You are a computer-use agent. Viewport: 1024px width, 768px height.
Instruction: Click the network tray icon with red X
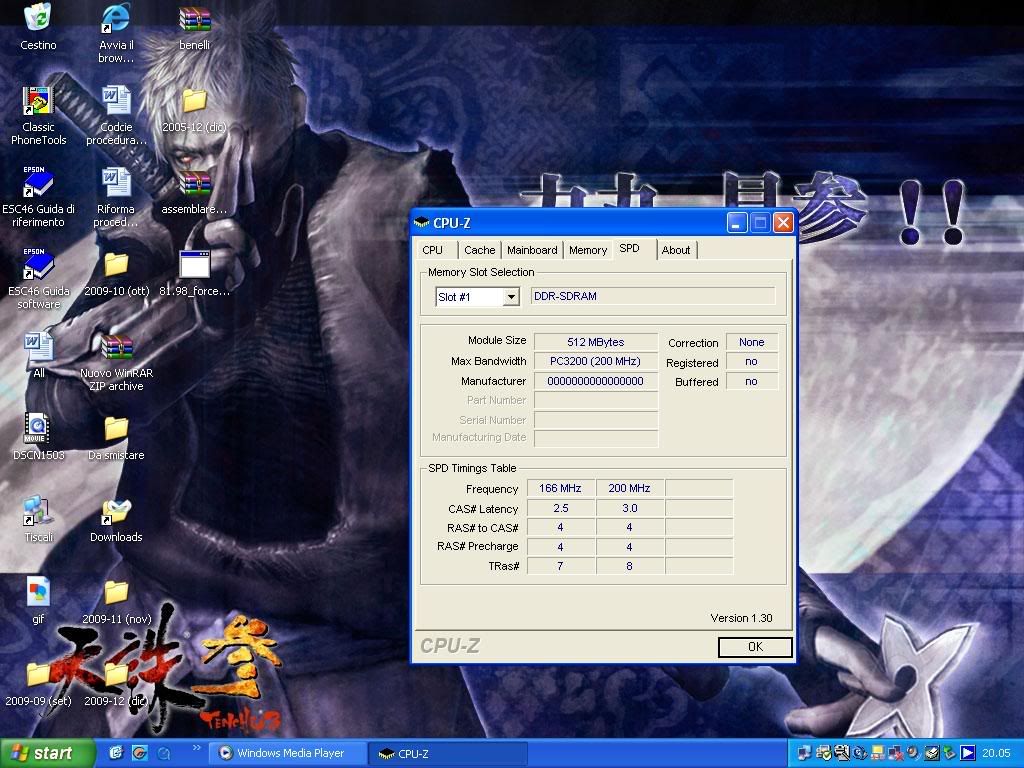point(895,753)
